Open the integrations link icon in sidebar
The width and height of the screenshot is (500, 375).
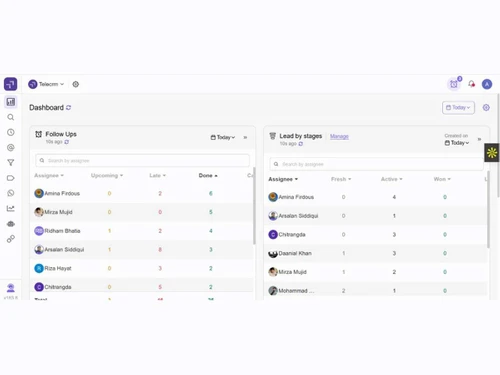point(11,239)
